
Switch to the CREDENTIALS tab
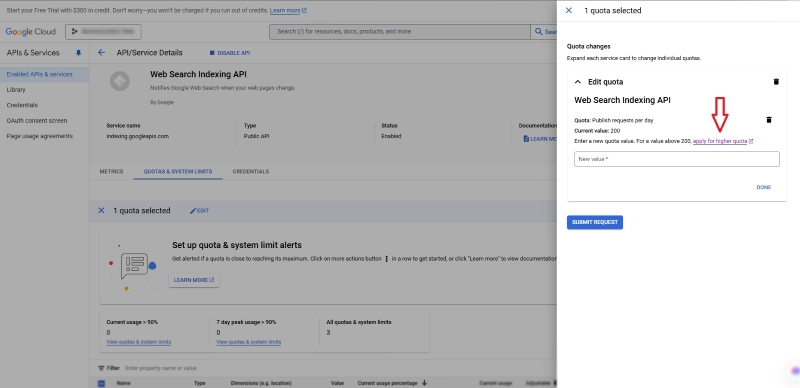[251, 172]
